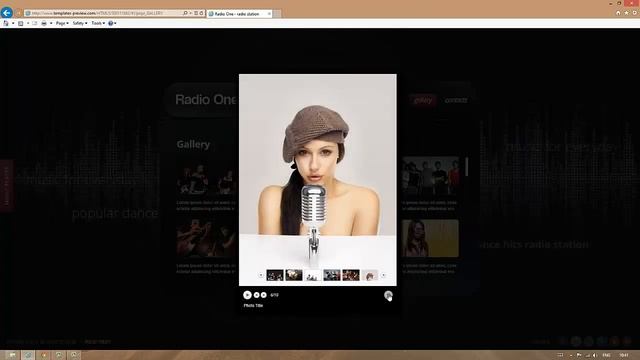Play the lightbox slideshow
Screen dimensions: 640x360
coord(247,295)
